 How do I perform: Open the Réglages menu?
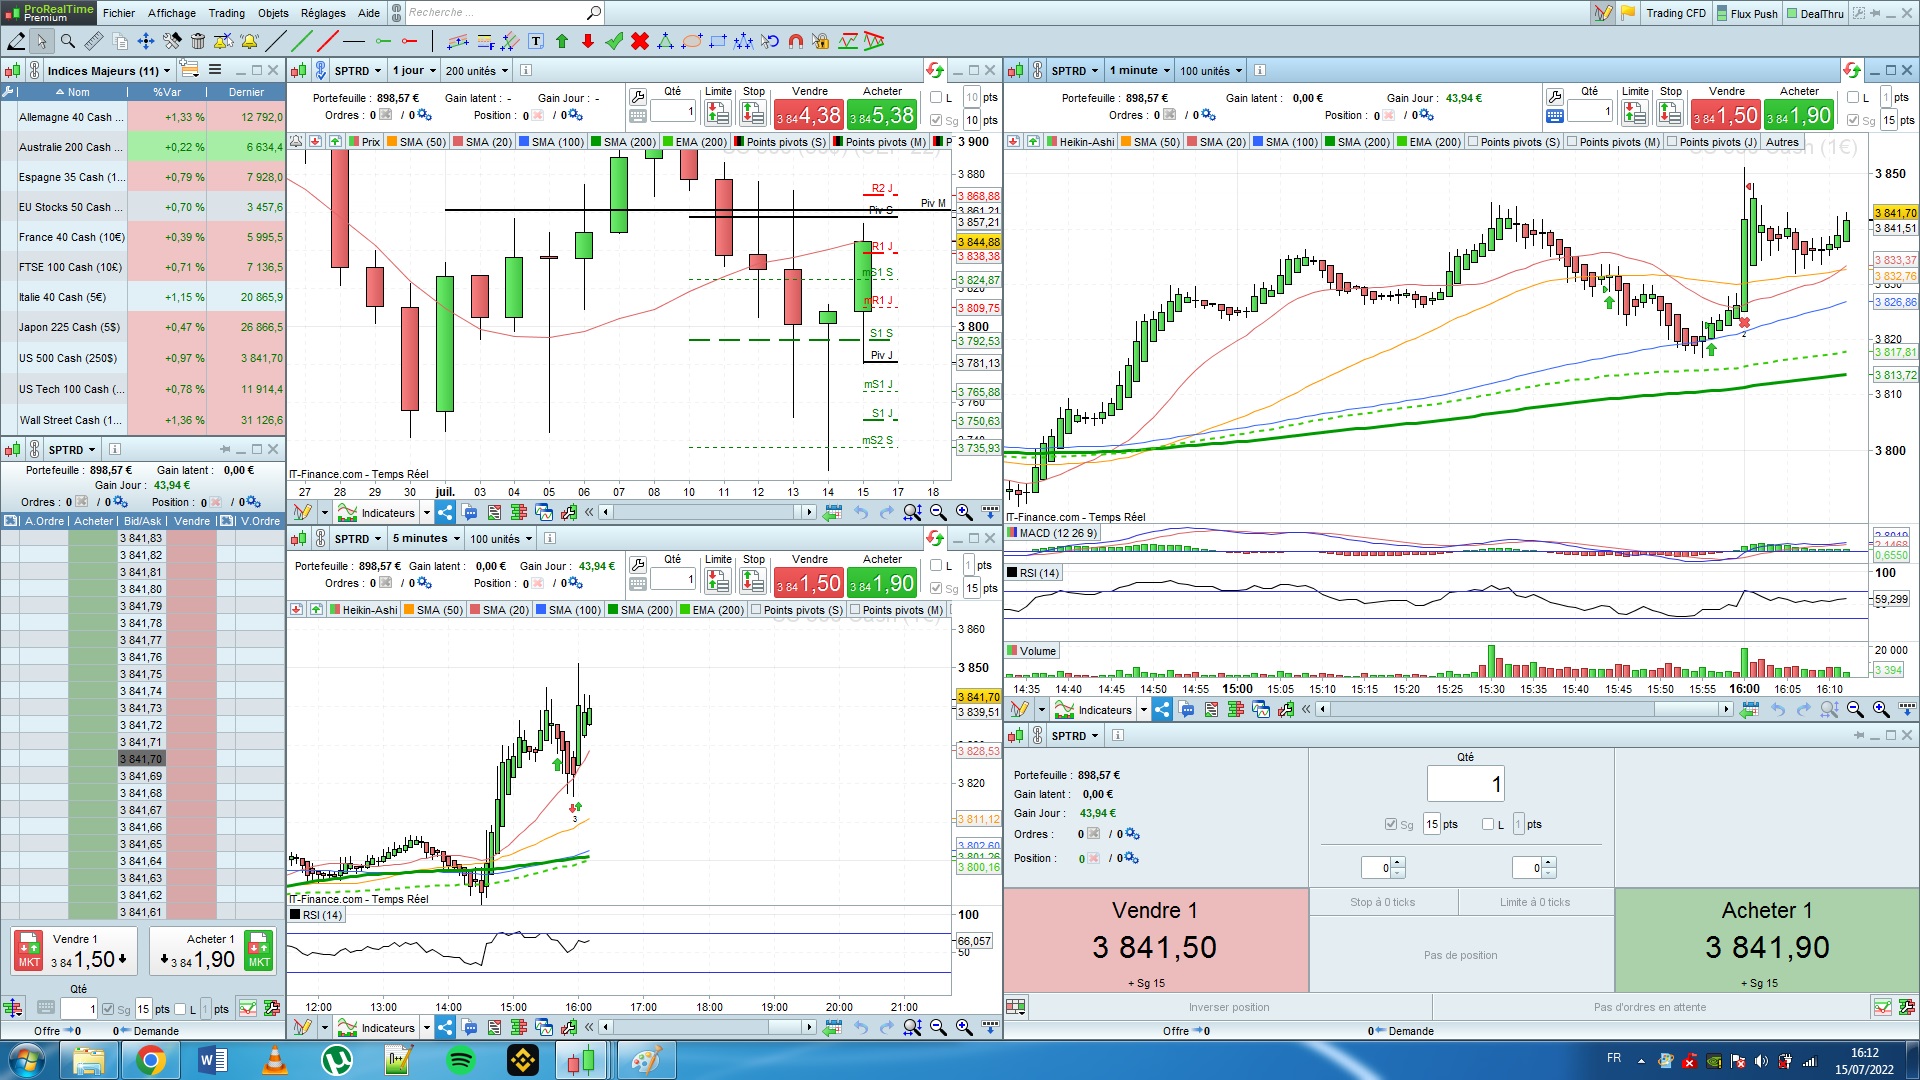point(323,13)
